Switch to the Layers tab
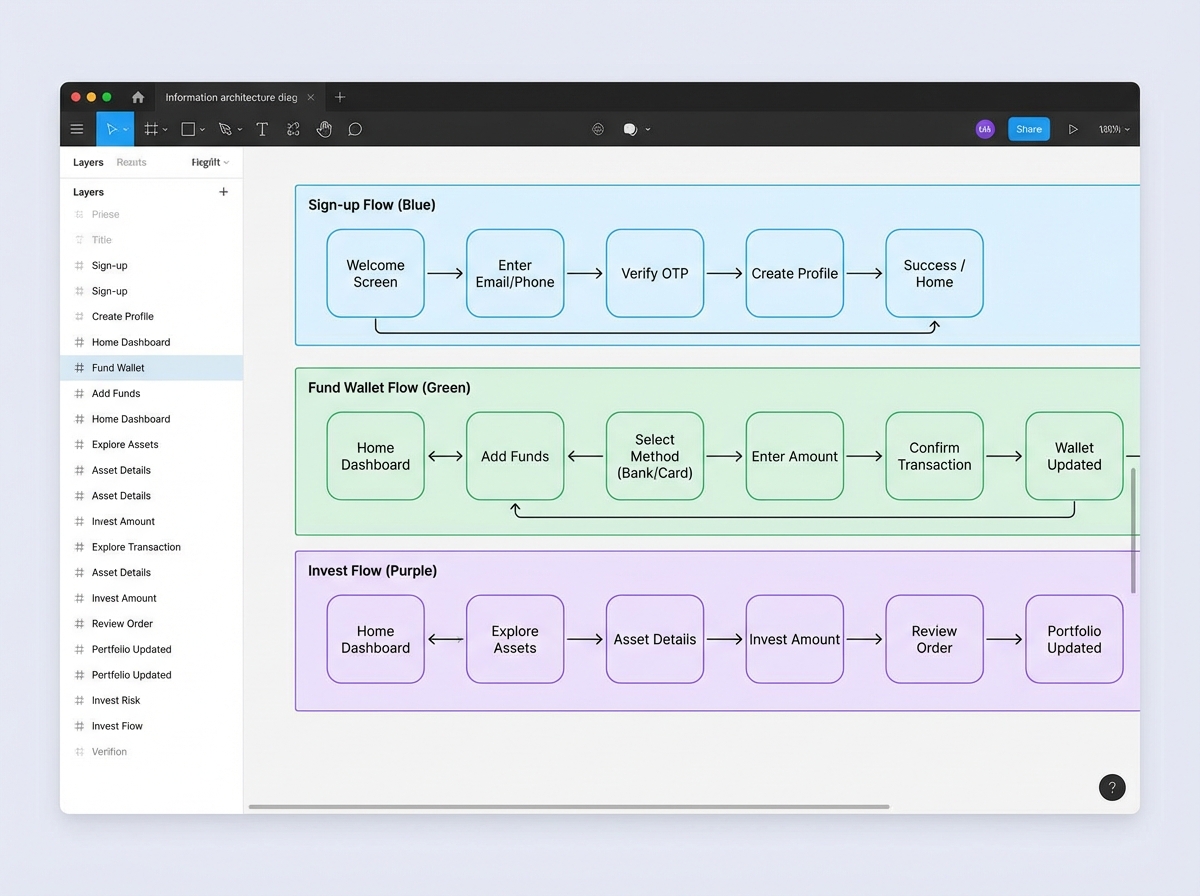This screenshot has height=896, width=1200. click(x=87, y=162)
